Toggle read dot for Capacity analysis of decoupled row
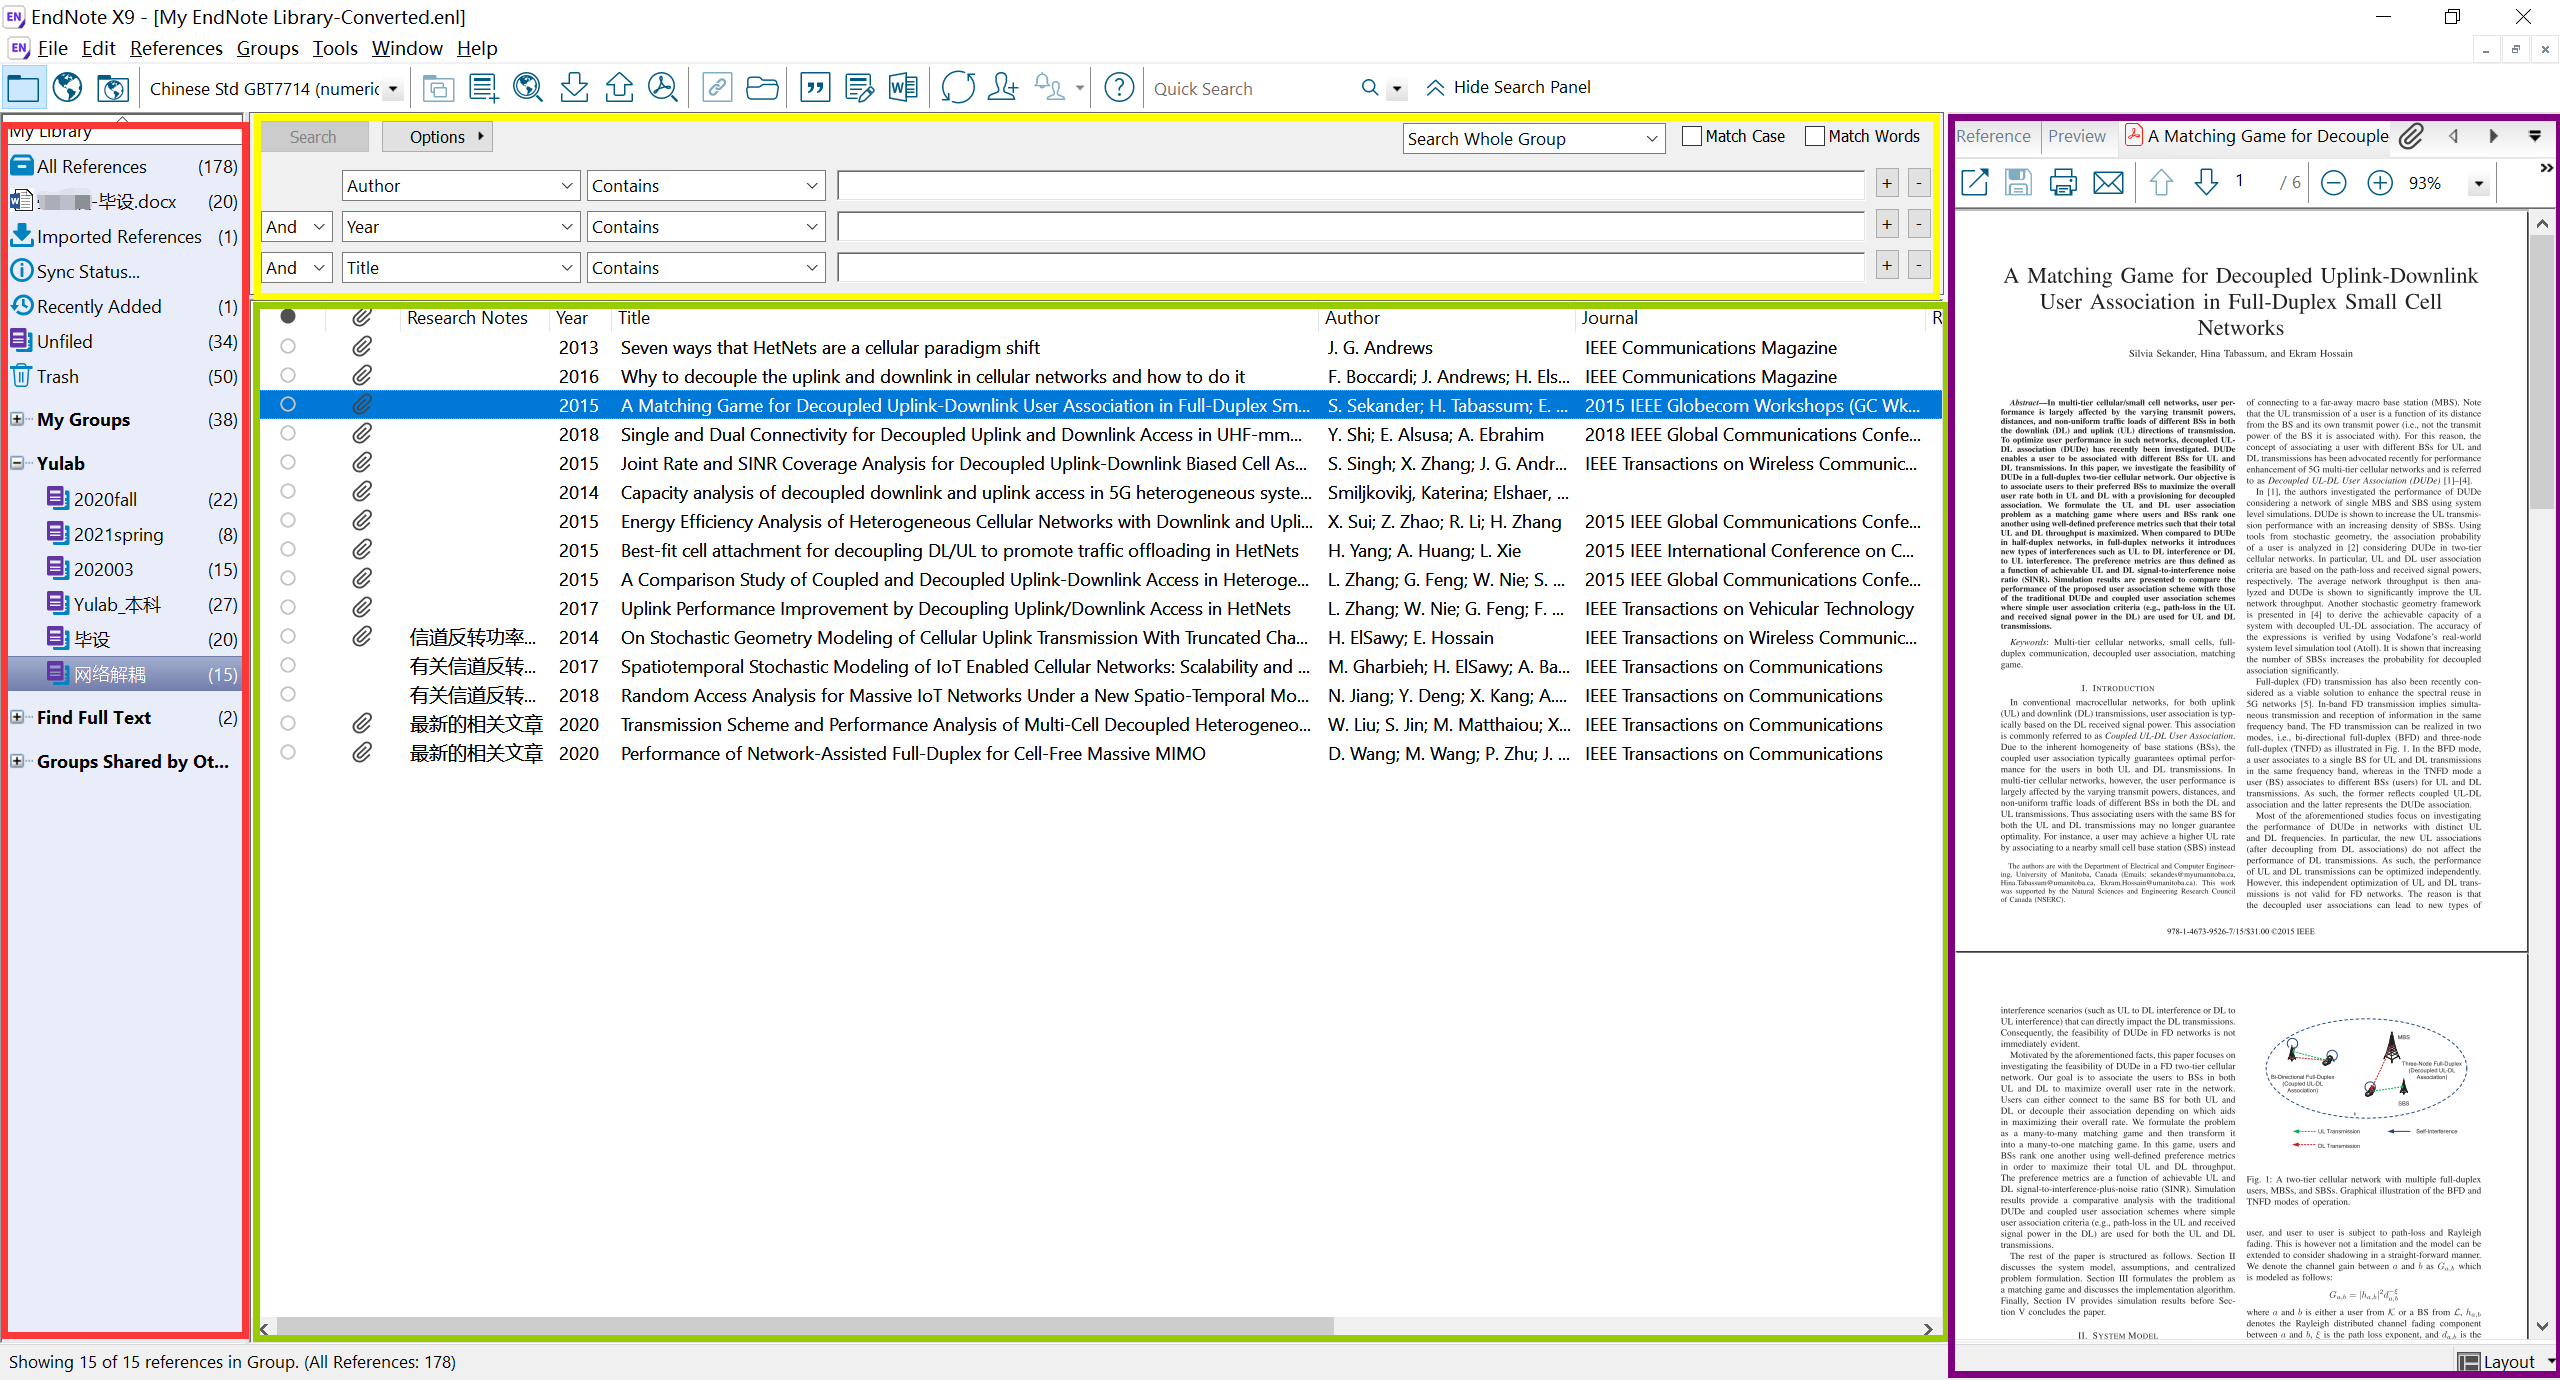 (x=288, y=491)
